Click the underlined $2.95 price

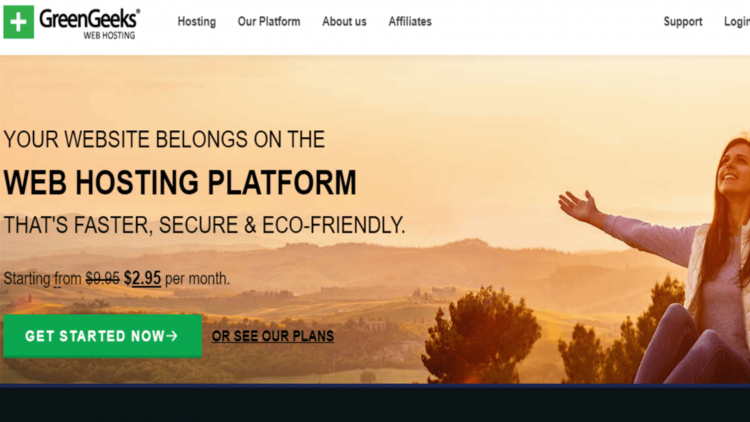tap(142, 278)
